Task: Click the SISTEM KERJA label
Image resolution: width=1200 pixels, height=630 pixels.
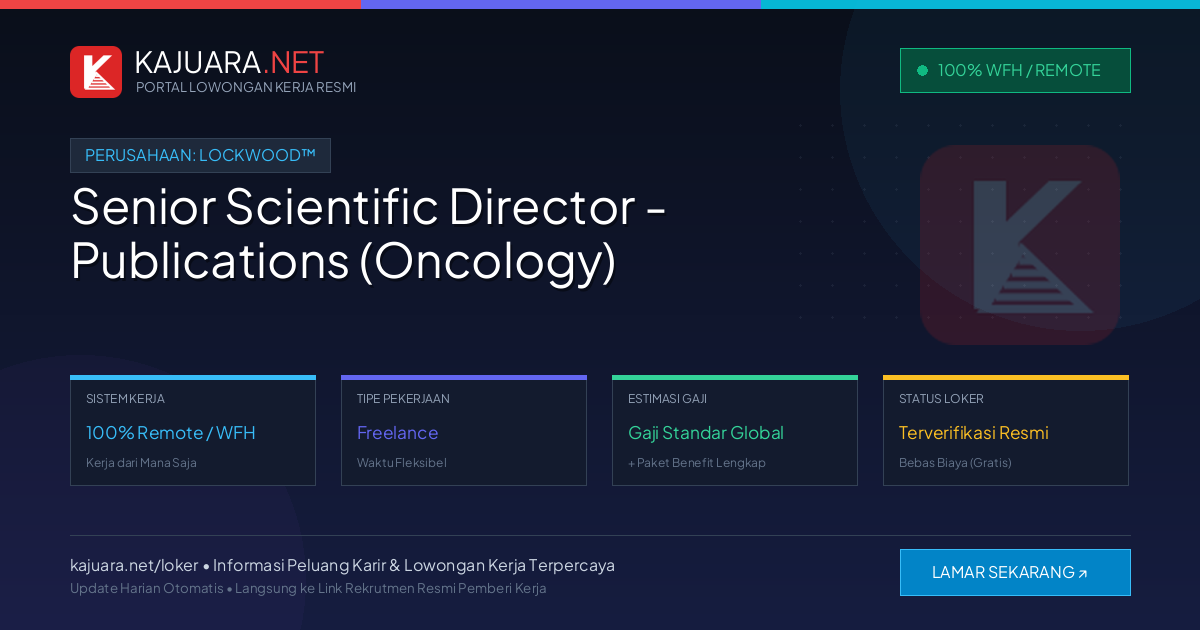Action: tap(125, 398)
